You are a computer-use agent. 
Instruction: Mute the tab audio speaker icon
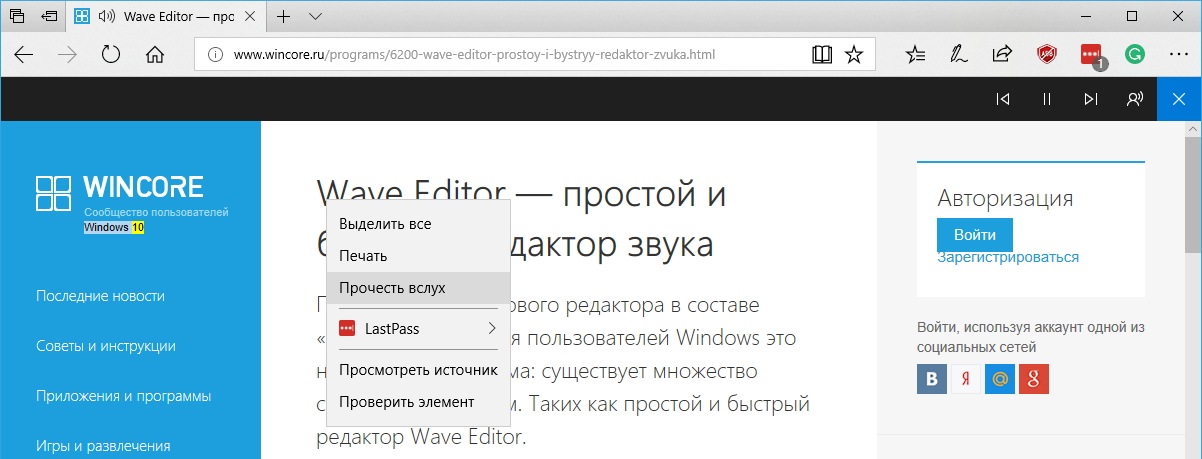[x=106, y=17]
